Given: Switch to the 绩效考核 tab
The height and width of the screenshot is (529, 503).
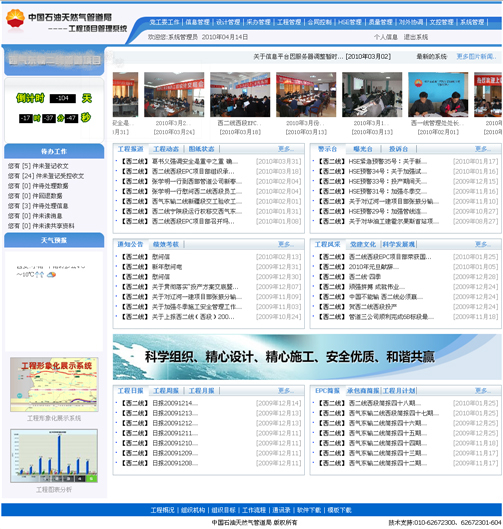Looking at the screenshot, I should [166, 244].
